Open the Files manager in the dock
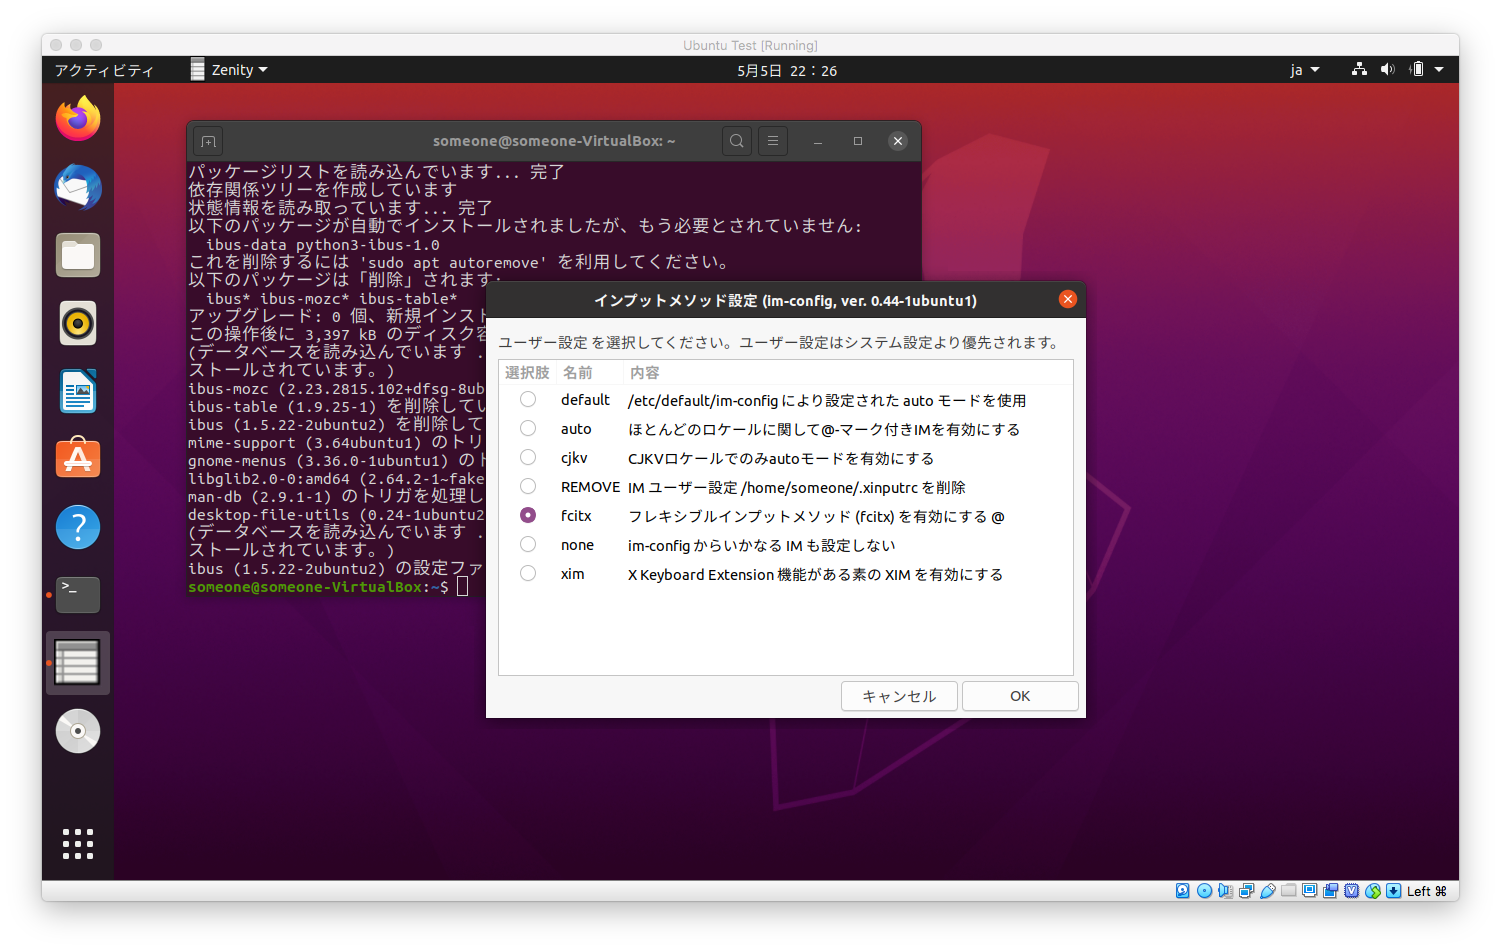This screenshot has width=1501, height=951. click(x=78, y=255)
